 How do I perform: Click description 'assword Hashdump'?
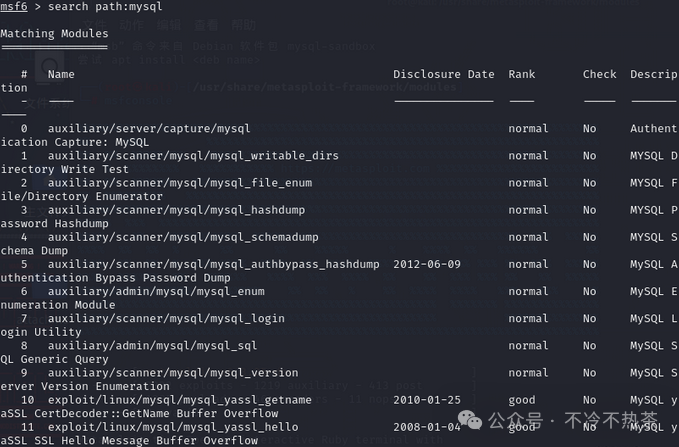click(55, 224)
